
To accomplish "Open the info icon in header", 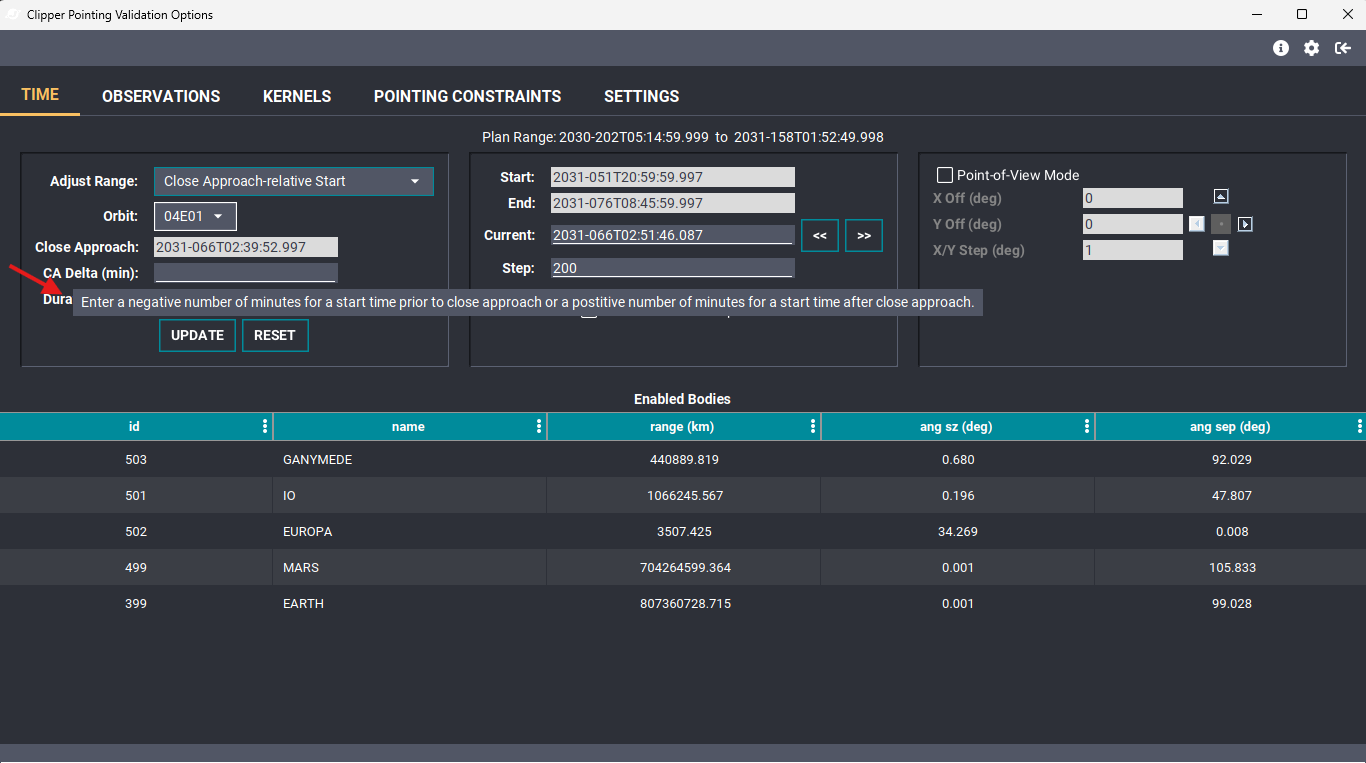I will 1281,48.
